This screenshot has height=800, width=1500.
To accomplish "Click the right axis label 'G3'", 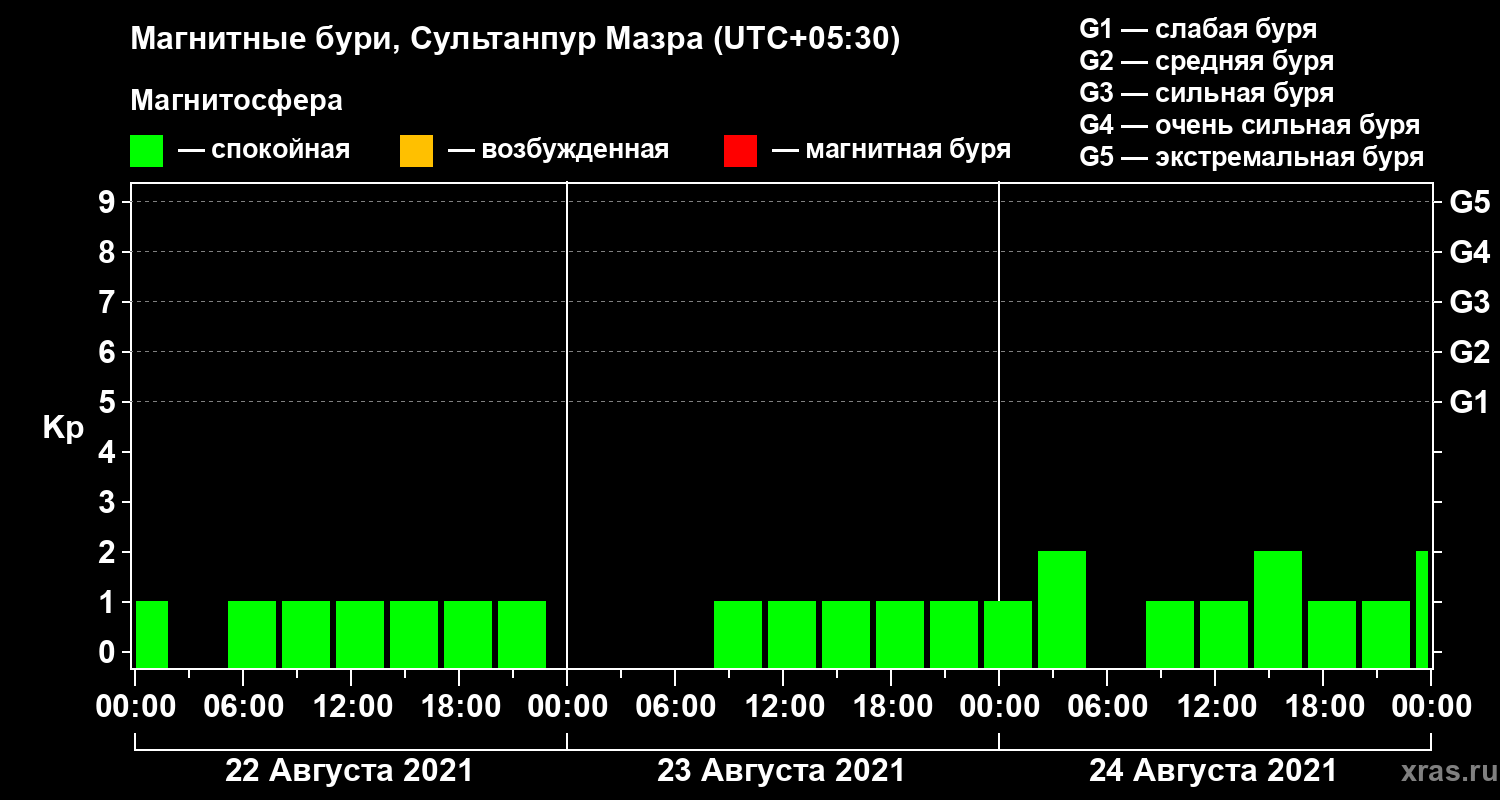I will [1469, 302].
